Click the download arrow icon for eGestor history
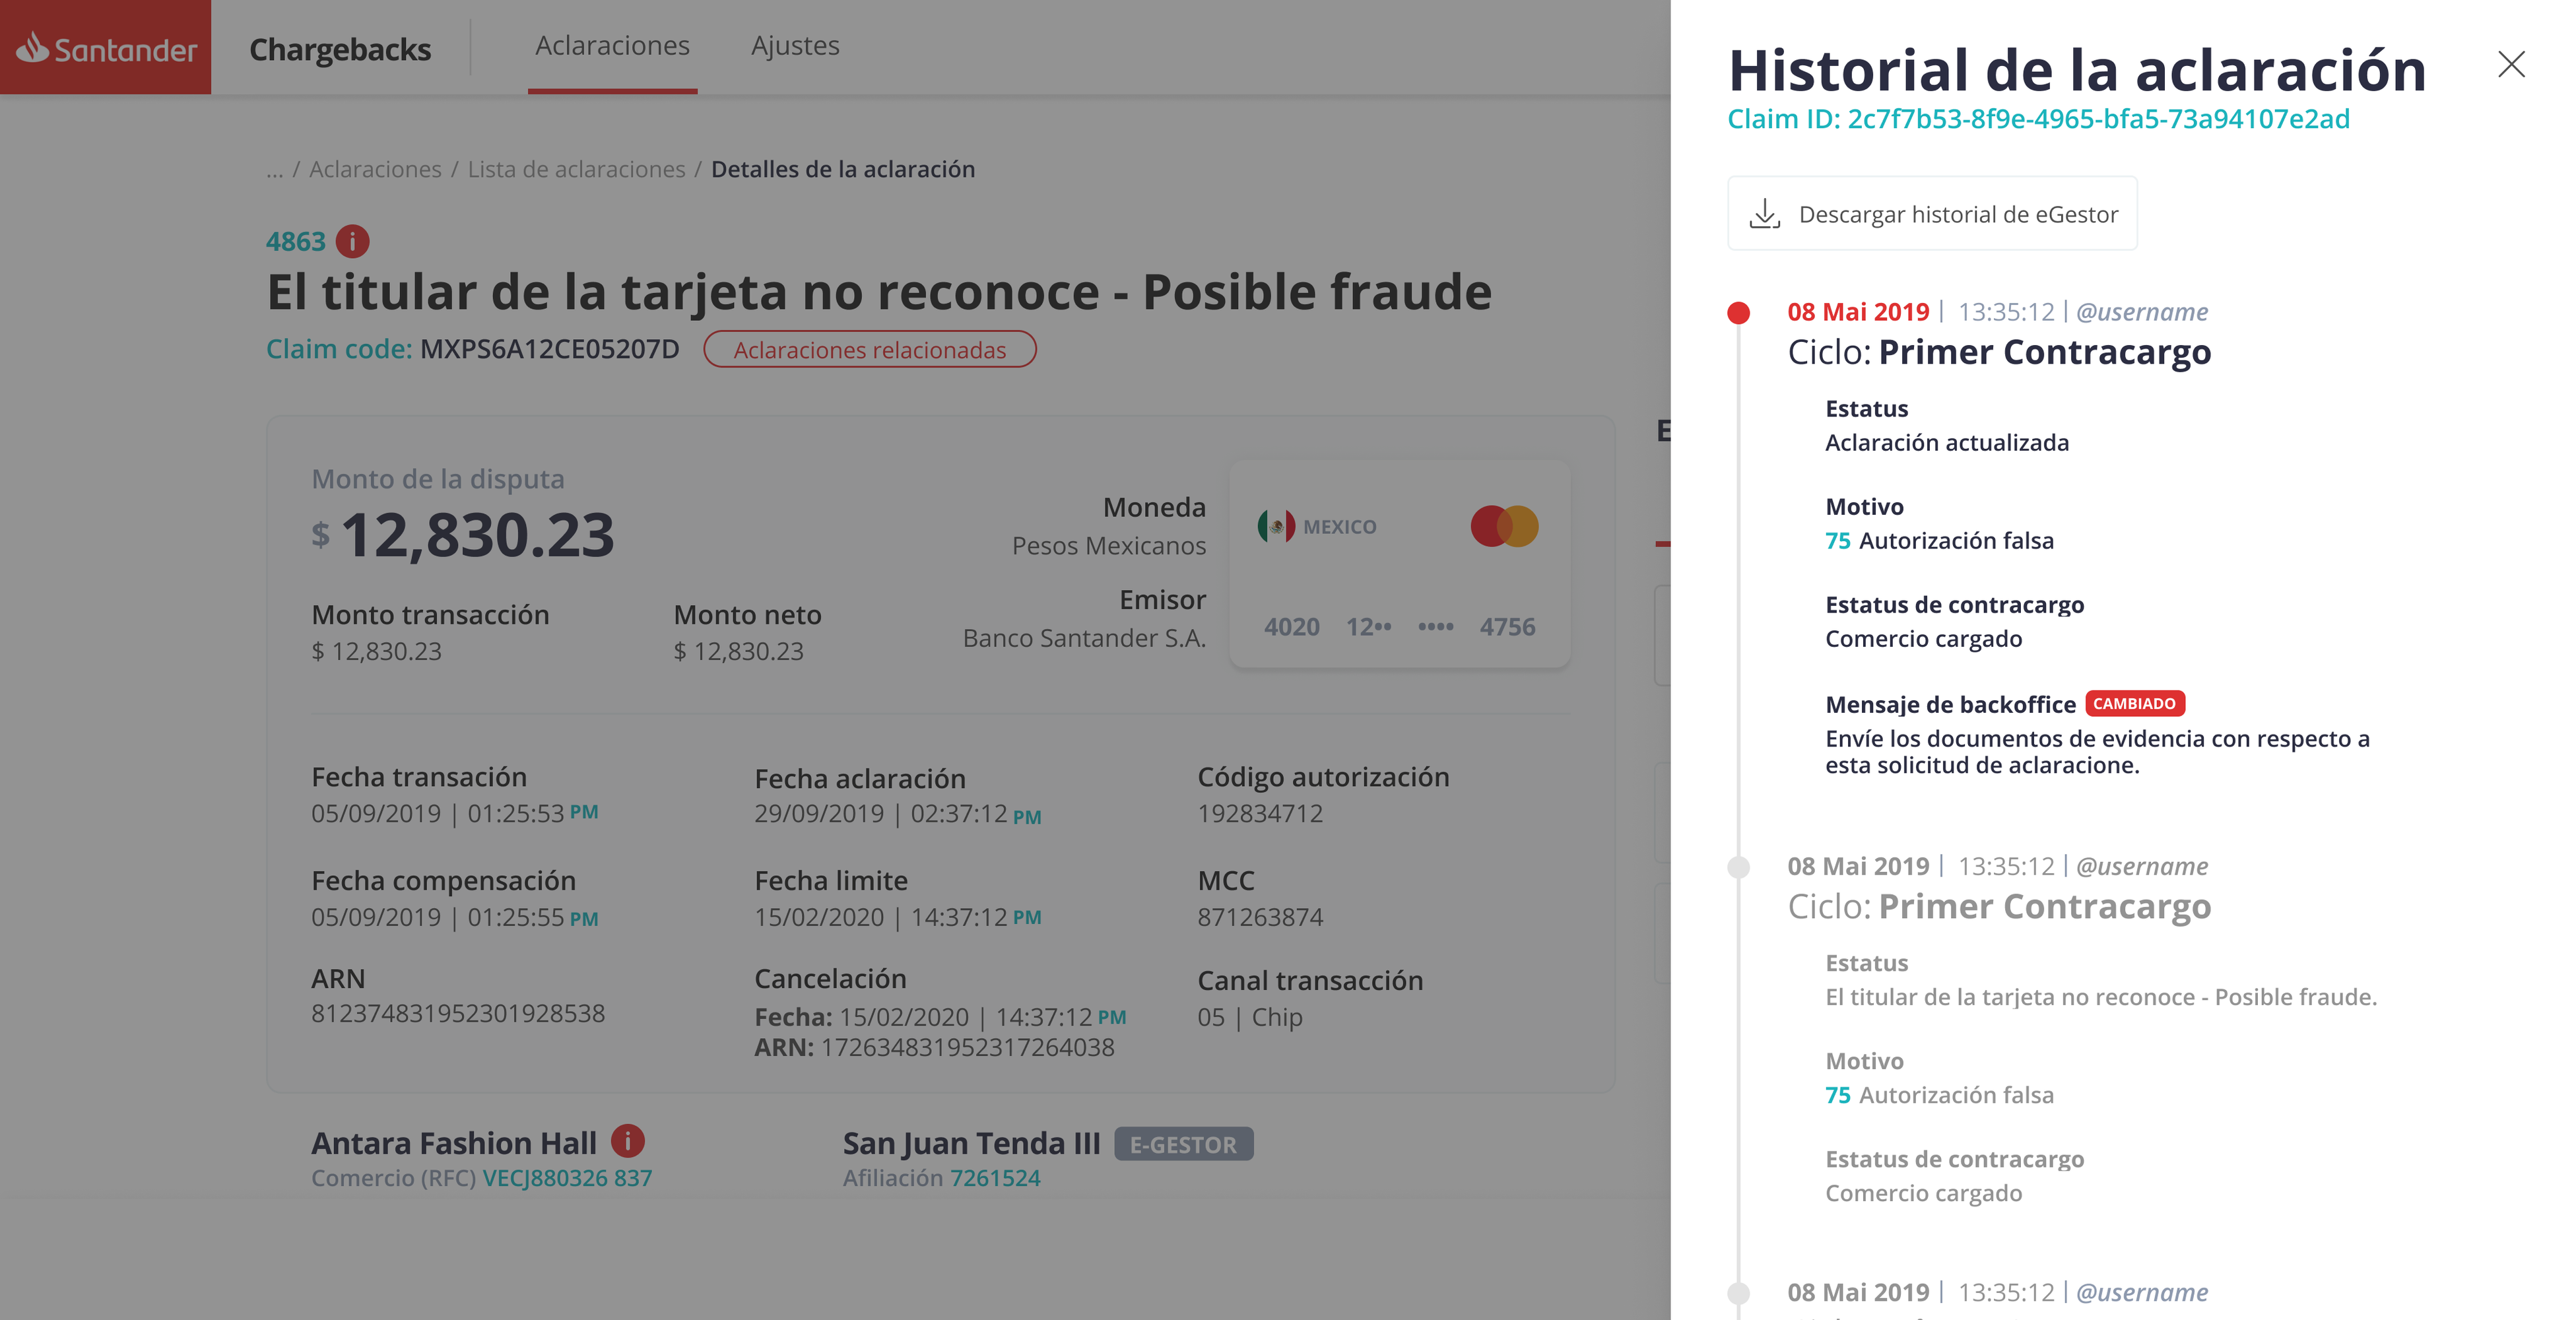This screenshot has width=2576, height=1320. coord(1764,213)
